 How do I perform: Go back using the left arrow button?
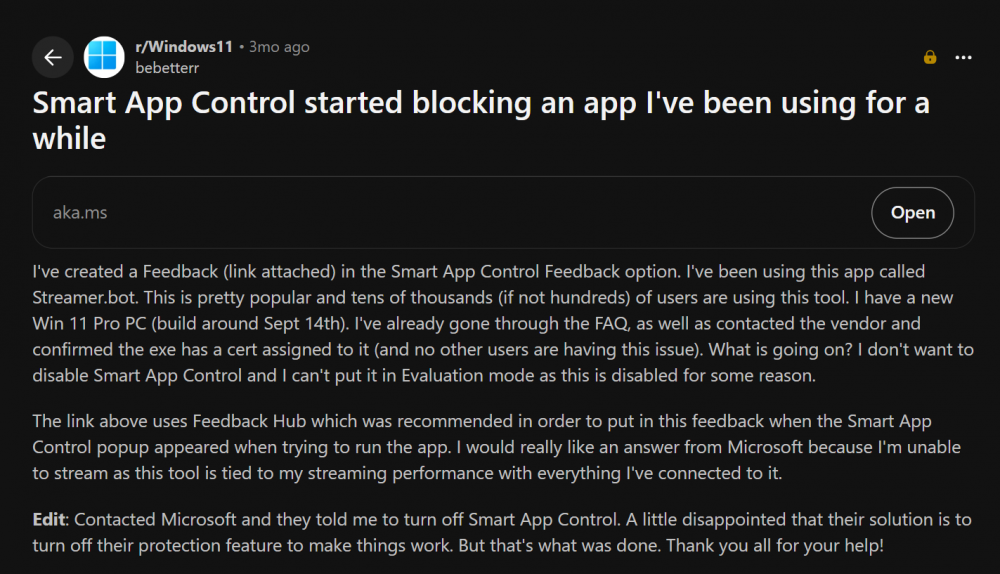point(53,57)
